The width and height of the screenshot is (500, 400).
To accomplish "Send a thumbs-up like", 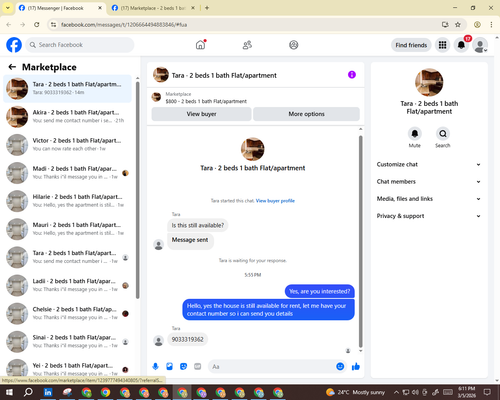I will coord(356,367).
